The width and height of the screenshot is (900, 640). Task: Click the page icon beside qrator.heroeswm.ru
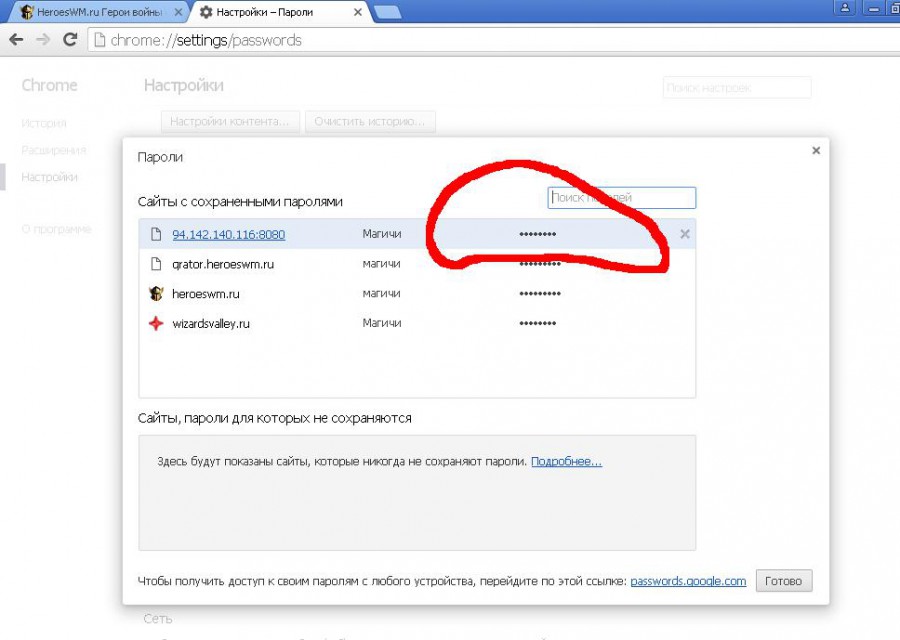[156, 263]
